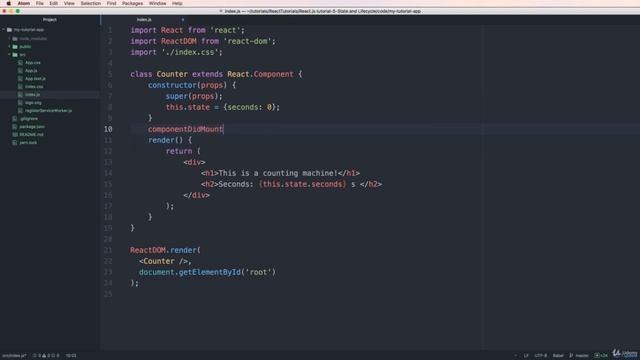Open the Find menu
Image resolution: width=640 pixels, height=360 pixels.
click(x=111, y=3)
